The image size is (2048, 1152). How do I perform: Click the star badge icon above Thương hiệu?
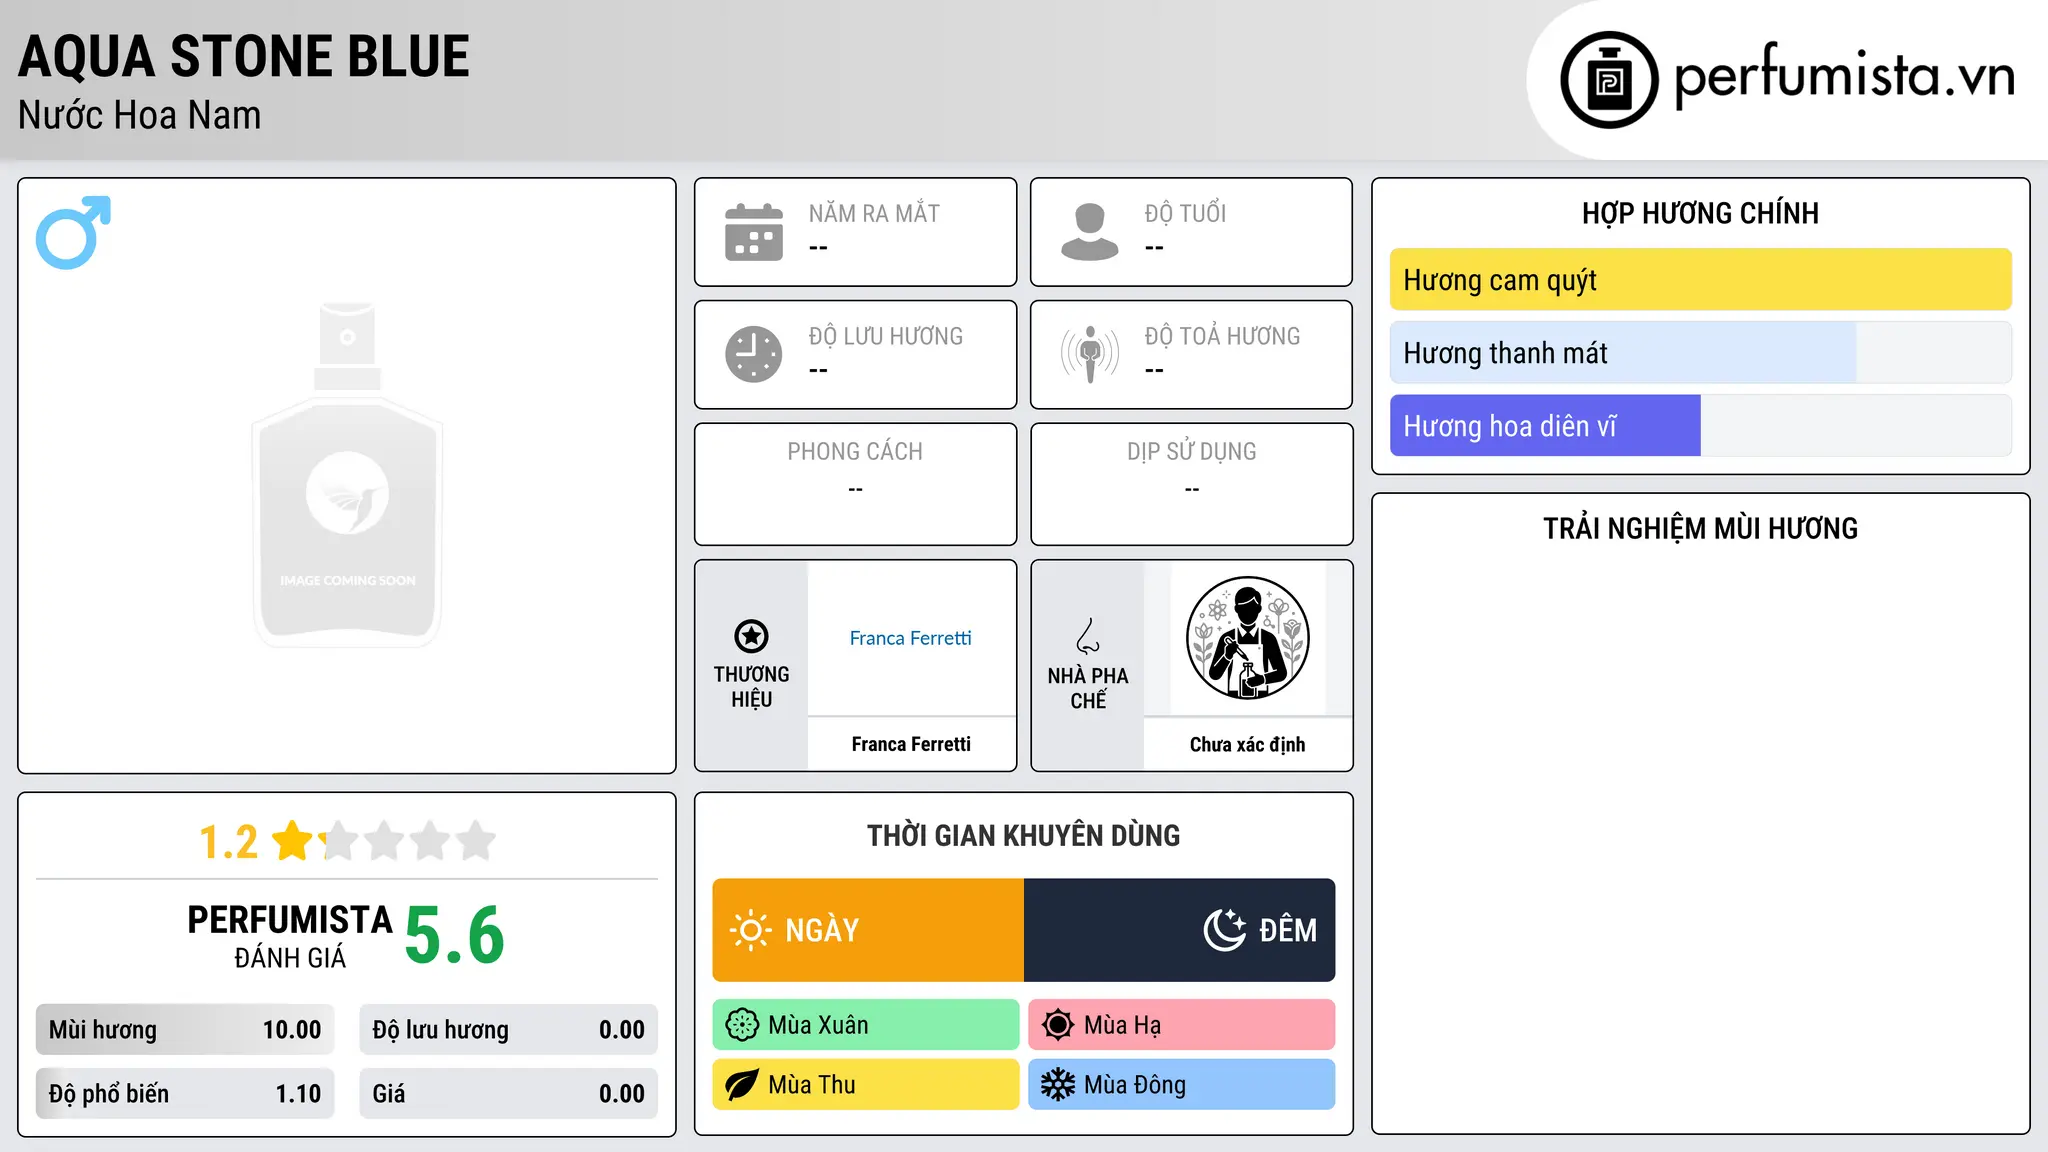(751, 636)
